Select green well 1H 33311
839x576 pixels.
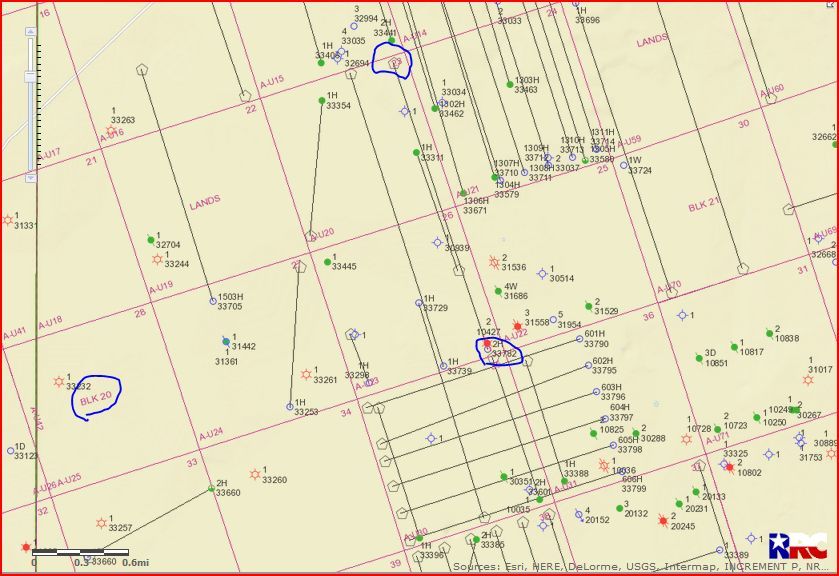[x=416, y=153]
